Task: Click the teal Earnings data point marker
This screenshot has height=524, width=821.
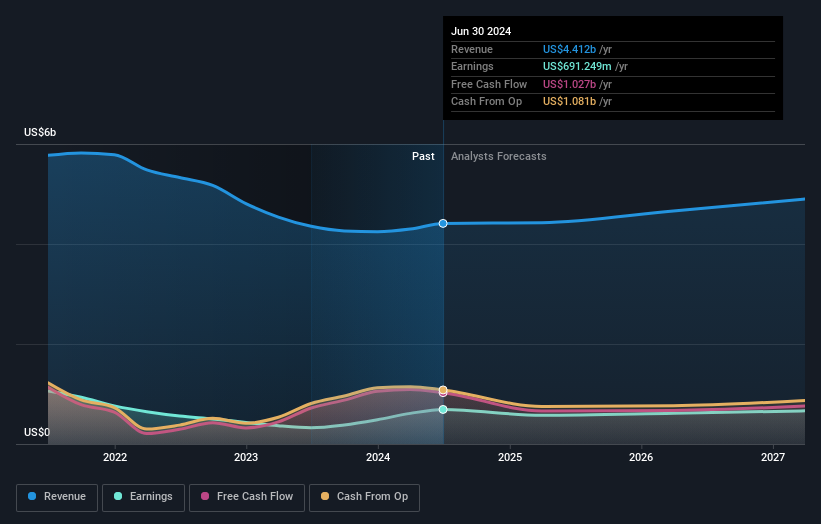Action: pyautogui.click(x=443, y=409)
